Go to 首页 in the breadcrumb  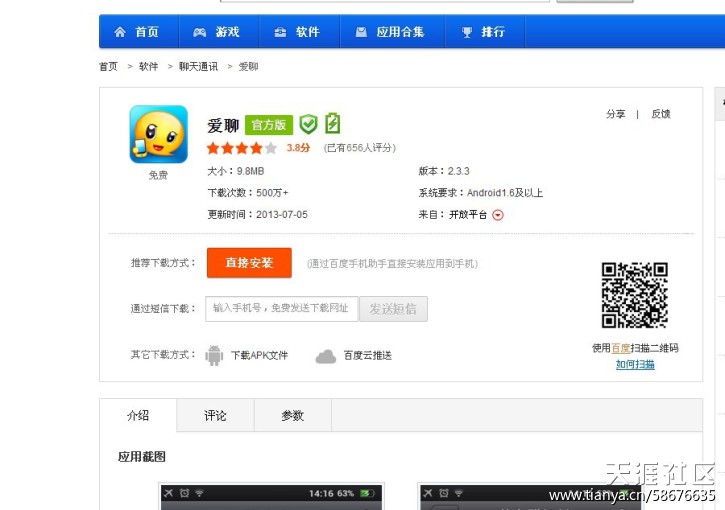(109, 67)
